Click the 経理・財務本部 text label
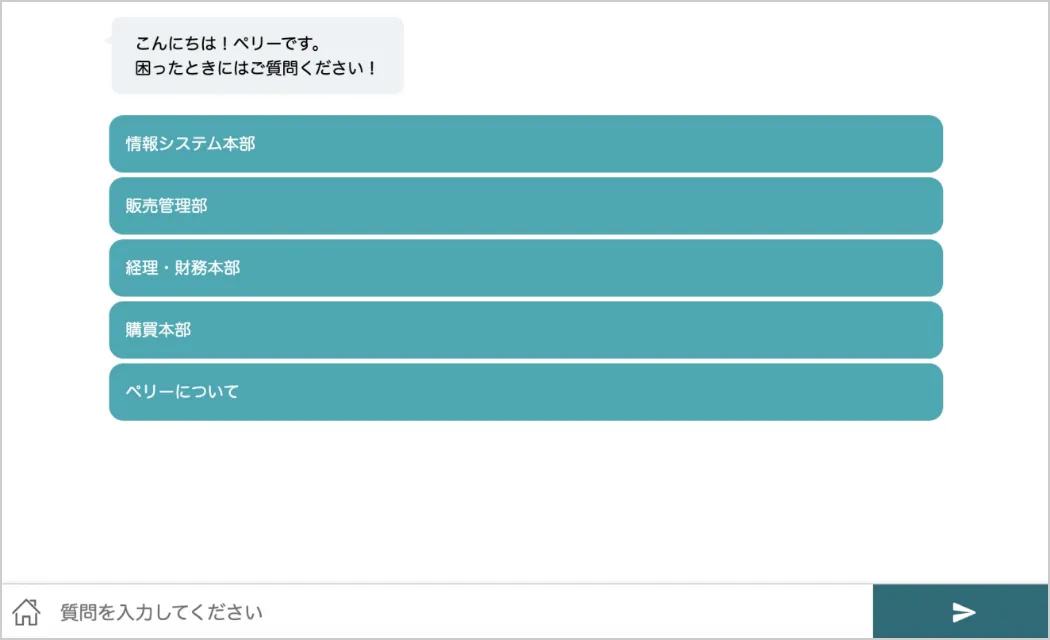Image resolution: width=1050 pixels, height=640 pixels. tap(182, 268)
